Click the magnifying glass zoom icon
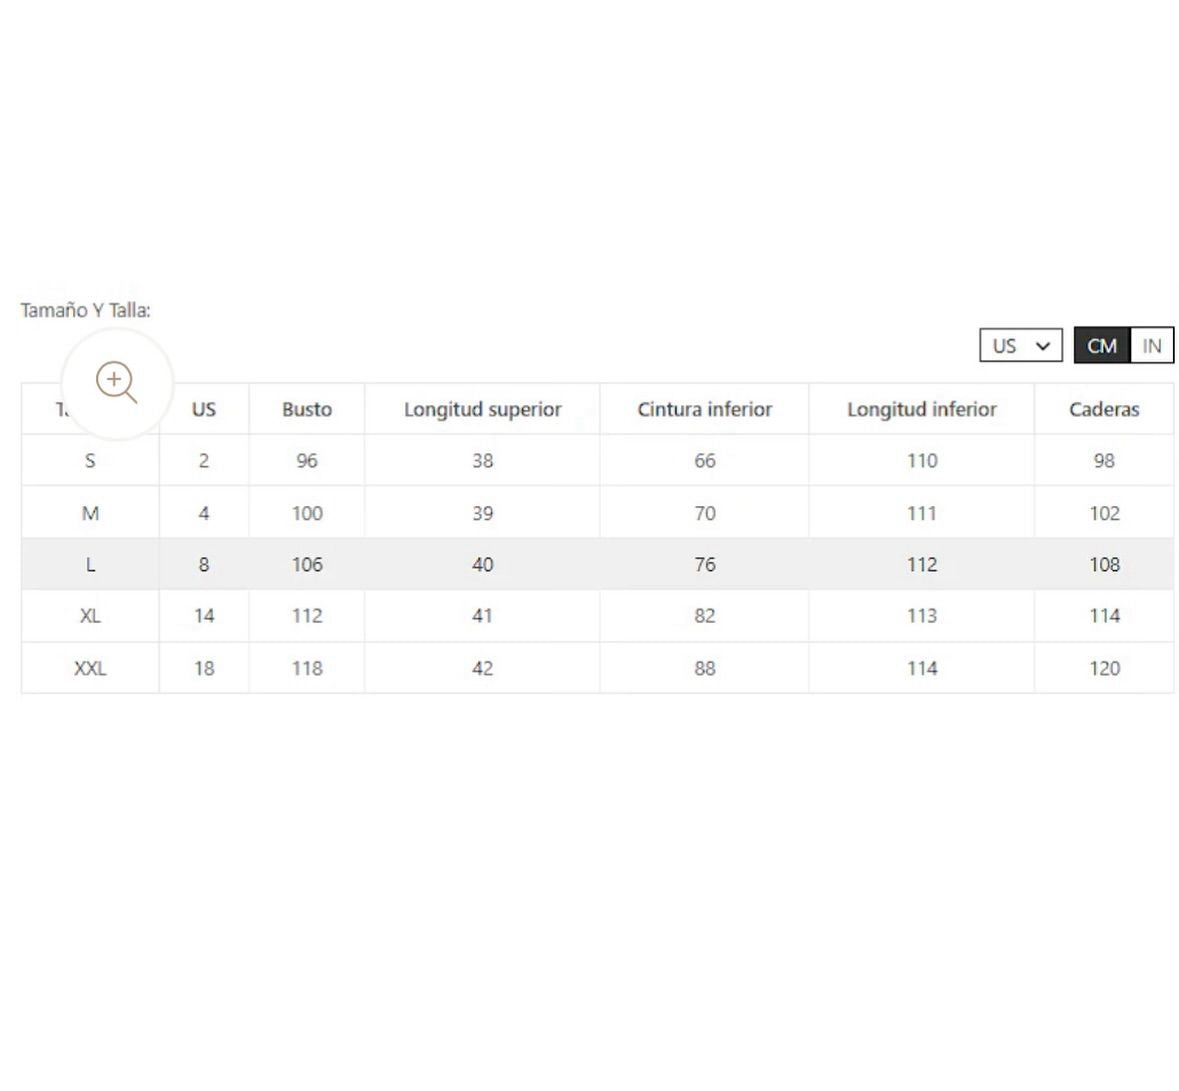The height and width of the screenshot is (1091, 1179). coord(116,382)
